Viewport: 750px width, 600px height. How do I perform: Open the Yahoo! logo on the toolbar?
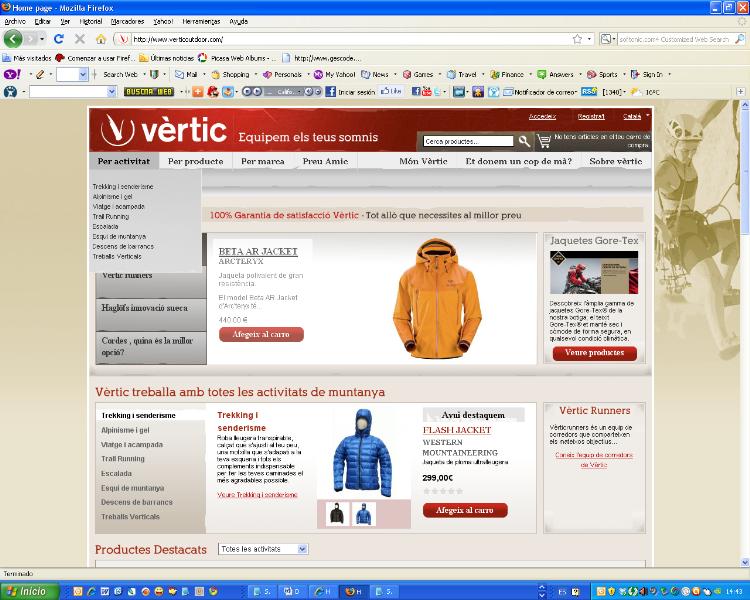[x=12, y=74]
